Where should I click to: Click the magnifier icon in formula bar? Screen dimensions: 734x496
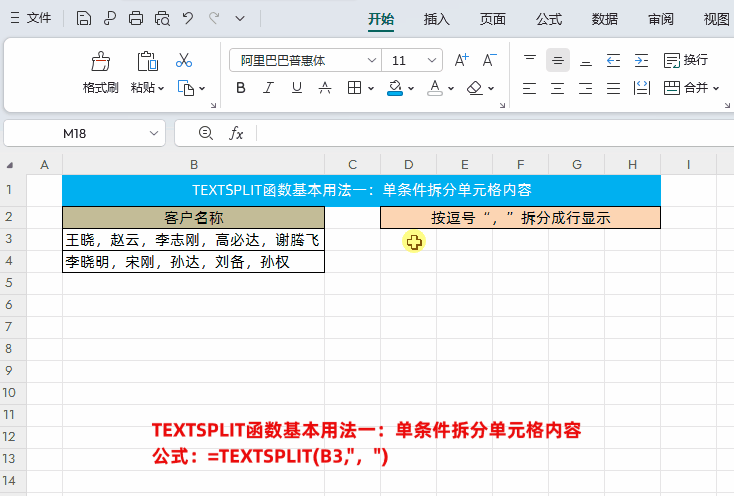(206, 133)
